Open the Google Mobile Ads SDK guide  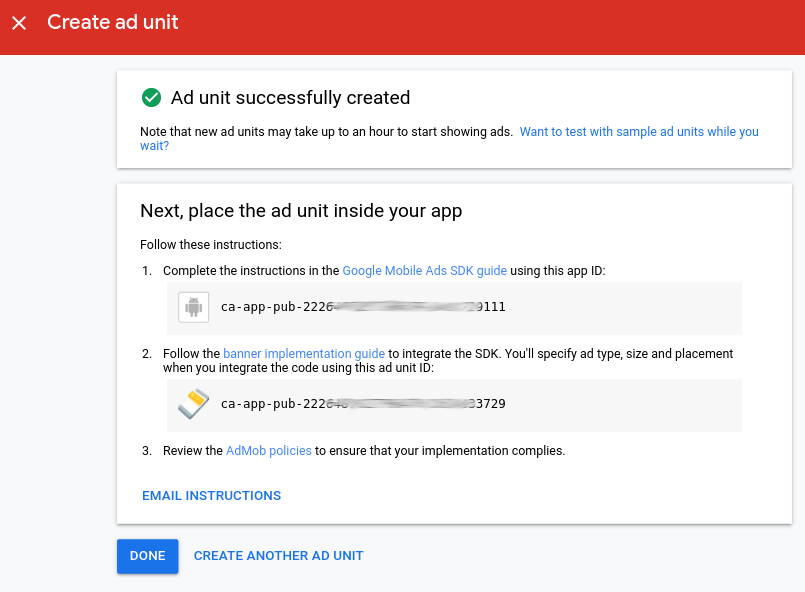pos(425,271)
